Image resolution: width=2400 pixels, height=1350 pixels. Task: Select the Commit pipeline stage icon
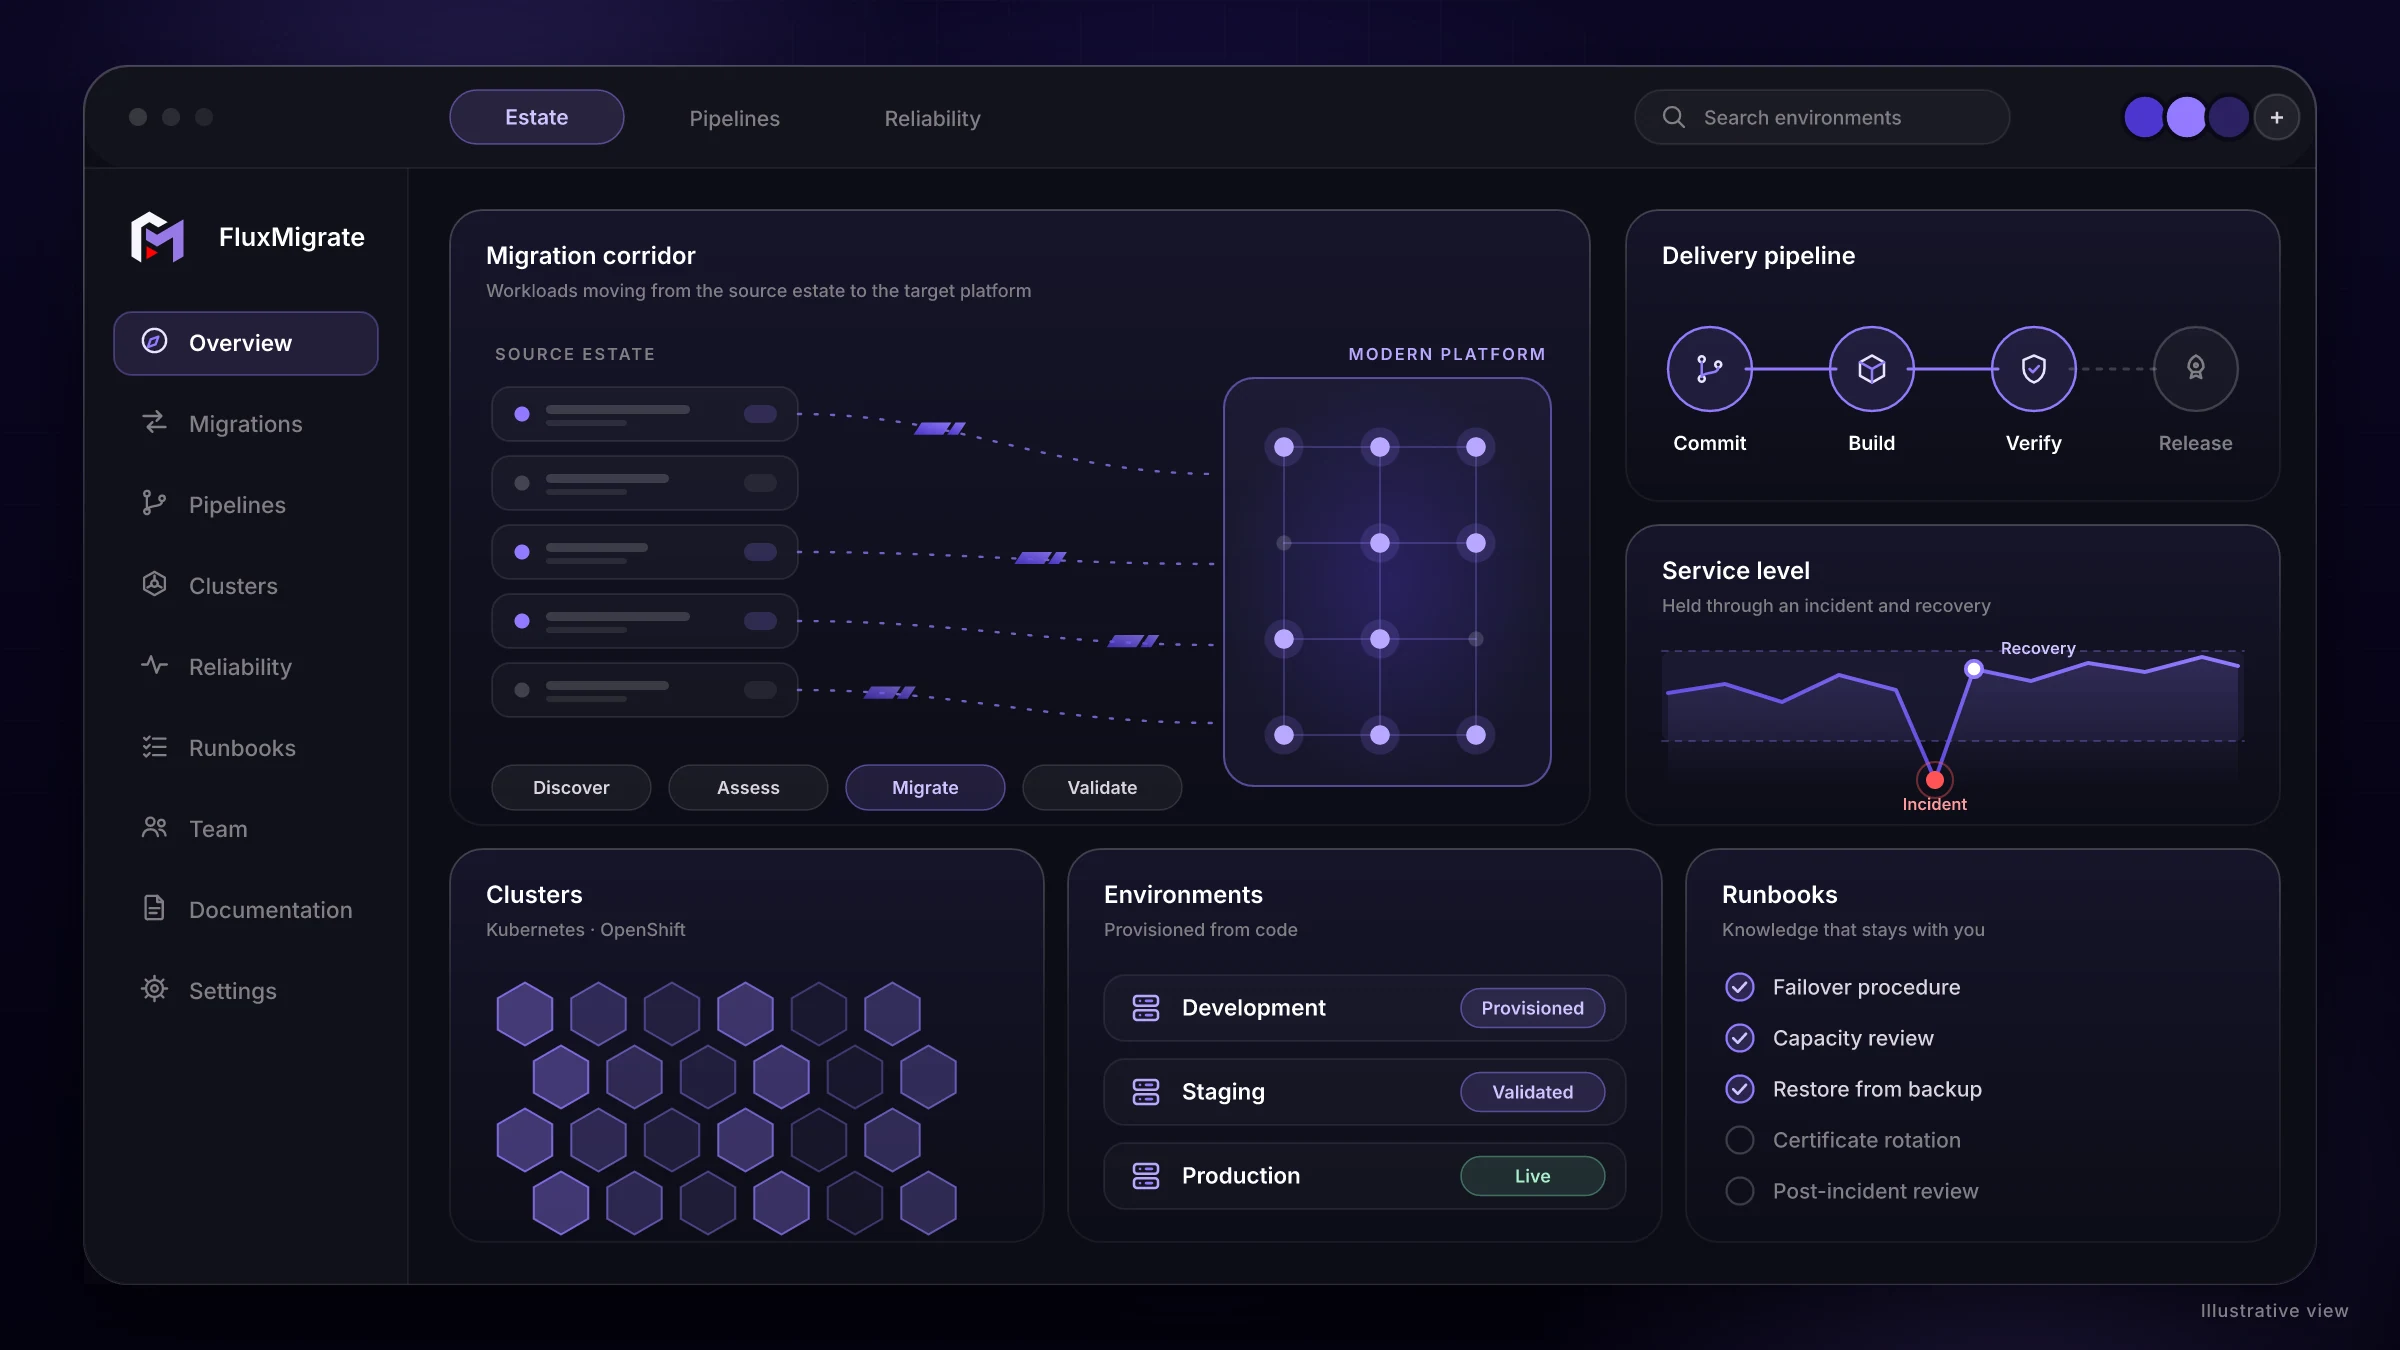tap(1710, 369)
